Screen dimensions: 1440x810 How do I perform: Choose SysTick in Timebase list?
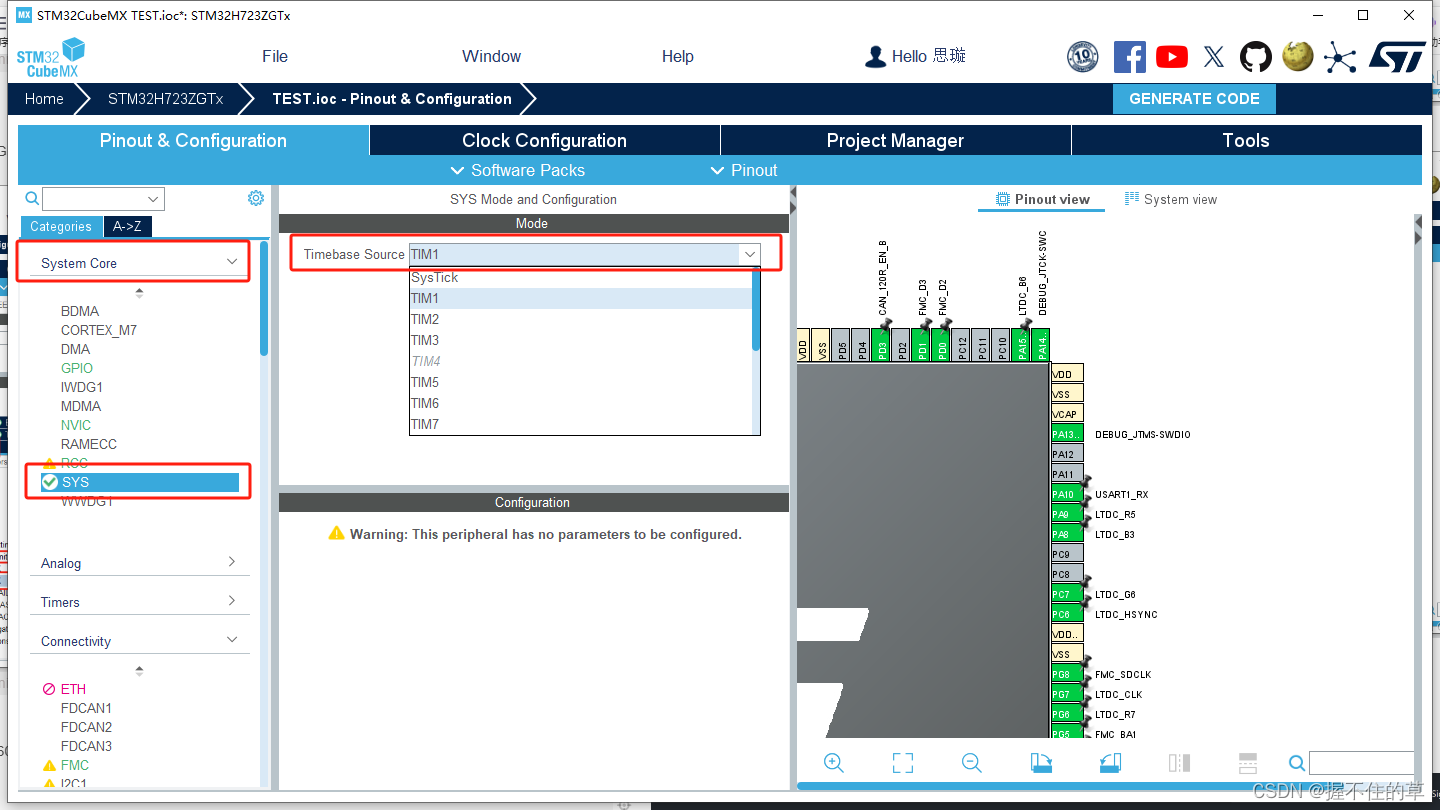click(580, 277)
